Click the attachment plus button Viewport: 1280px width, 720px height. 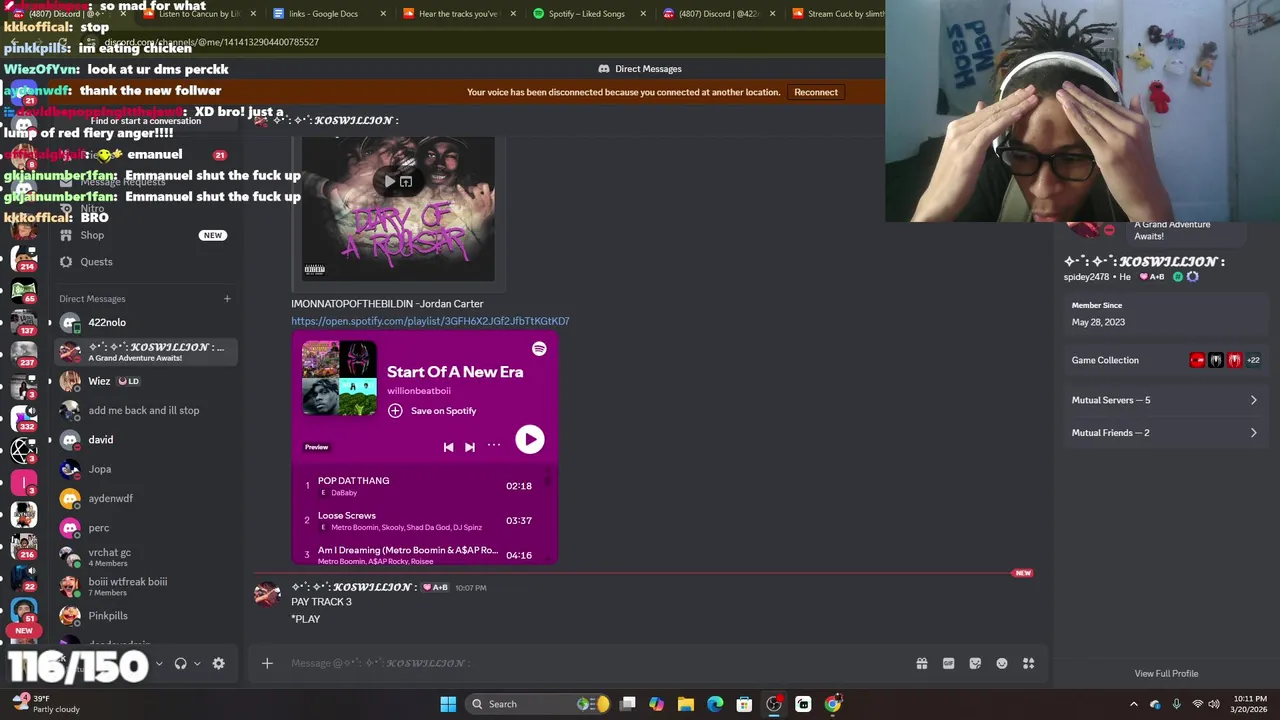(267, 663)
